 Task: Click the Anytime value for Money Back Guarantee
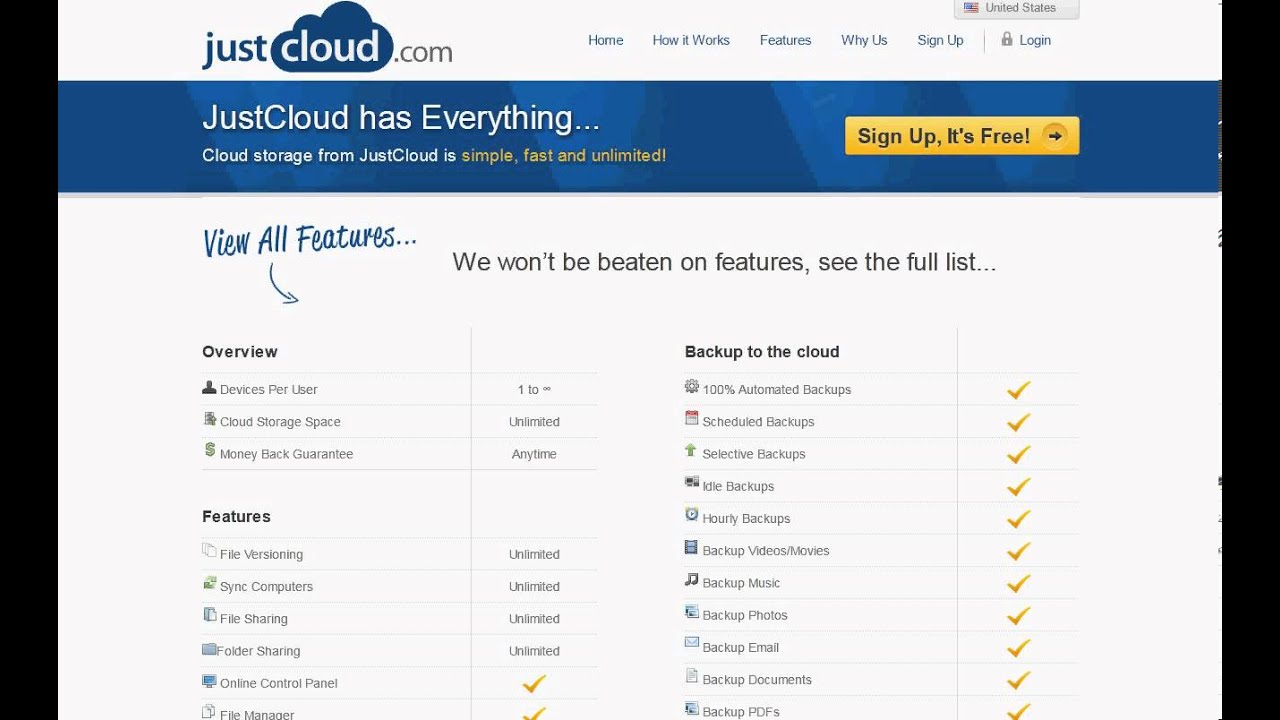coord(534,454)
